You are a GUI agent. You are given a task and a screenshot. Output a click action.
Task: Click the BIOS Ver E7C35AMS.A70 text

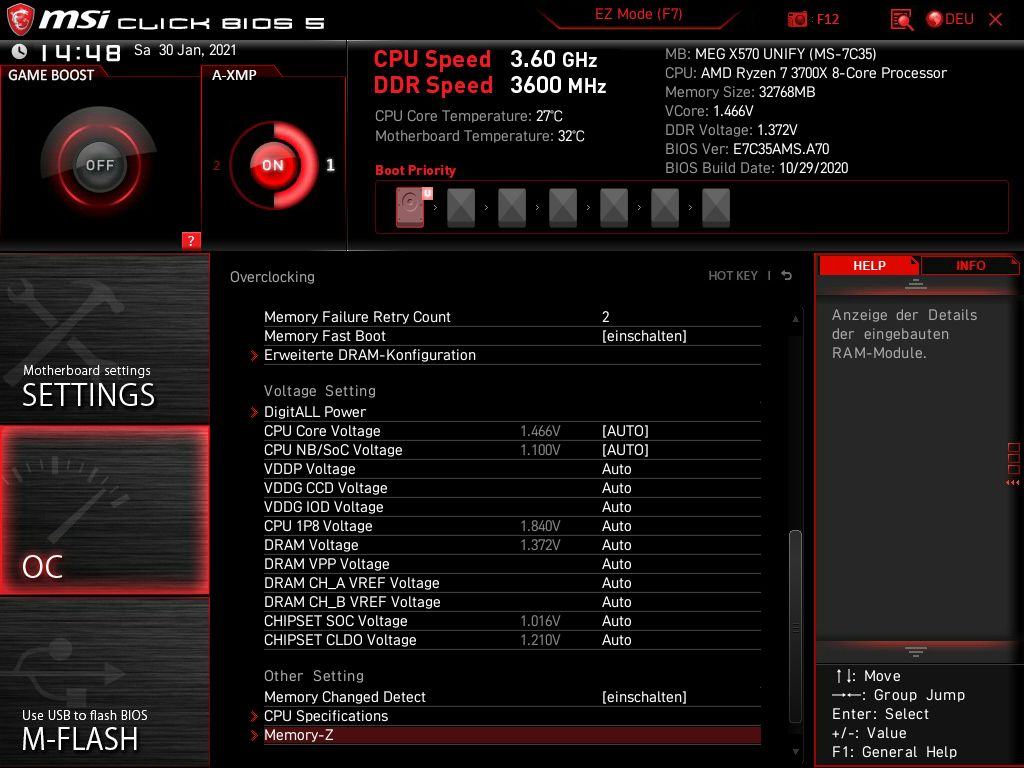pos(747,149)
